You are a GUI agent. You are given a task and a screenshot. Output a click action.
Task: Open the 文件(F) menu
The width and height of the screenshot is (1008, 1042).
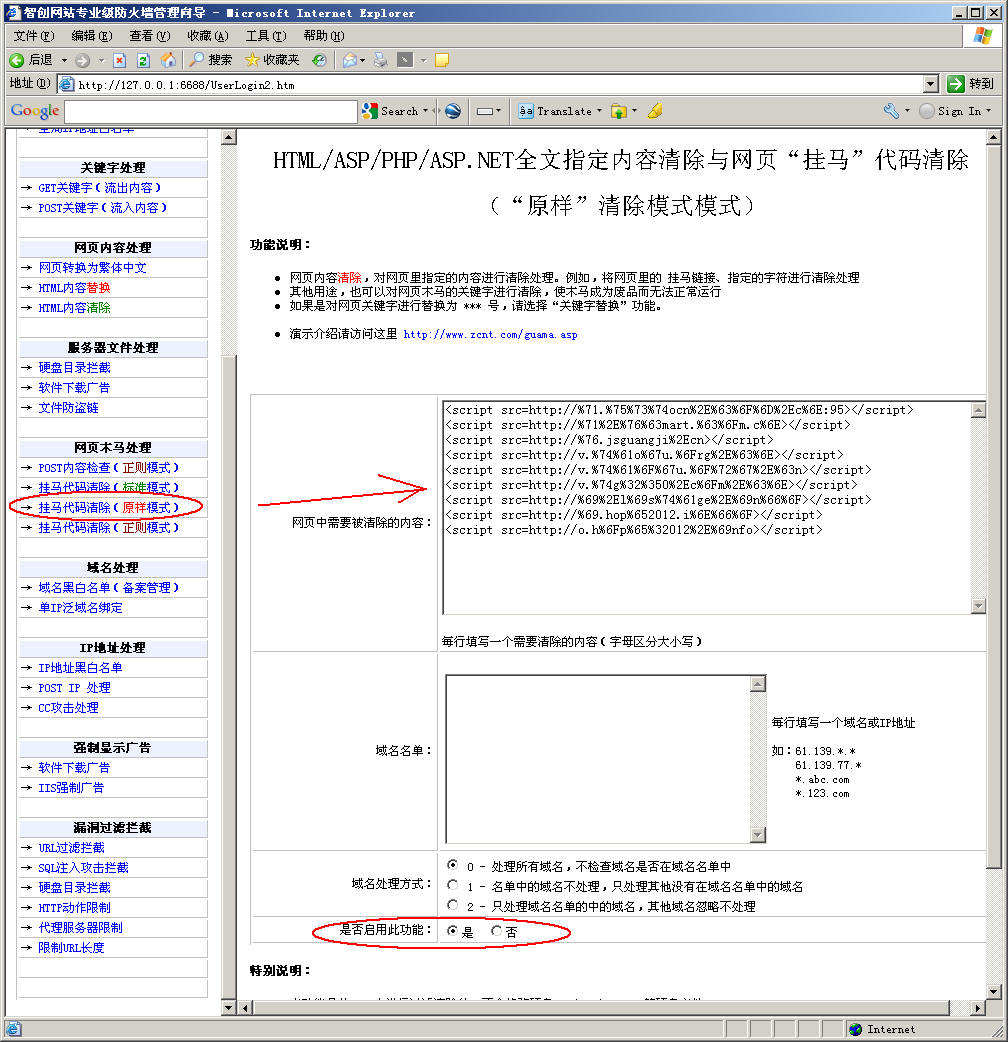click(34, 36)
